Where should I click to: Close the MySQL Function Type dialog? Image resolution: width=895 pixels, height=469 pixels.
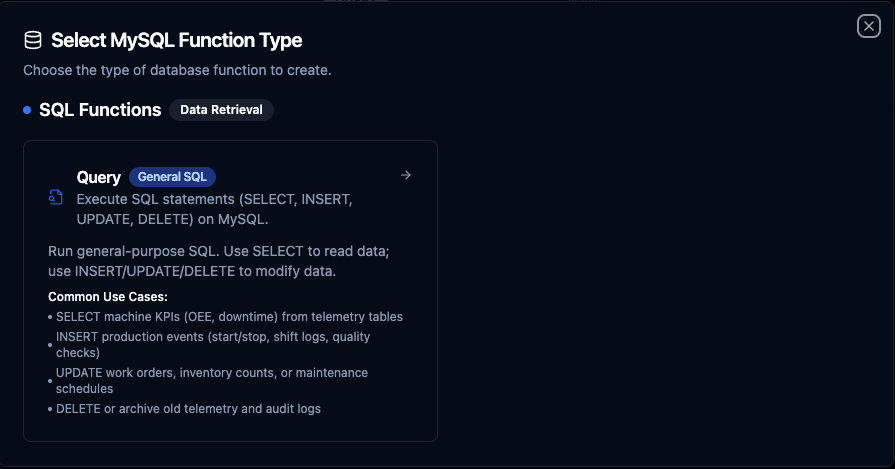868,27
